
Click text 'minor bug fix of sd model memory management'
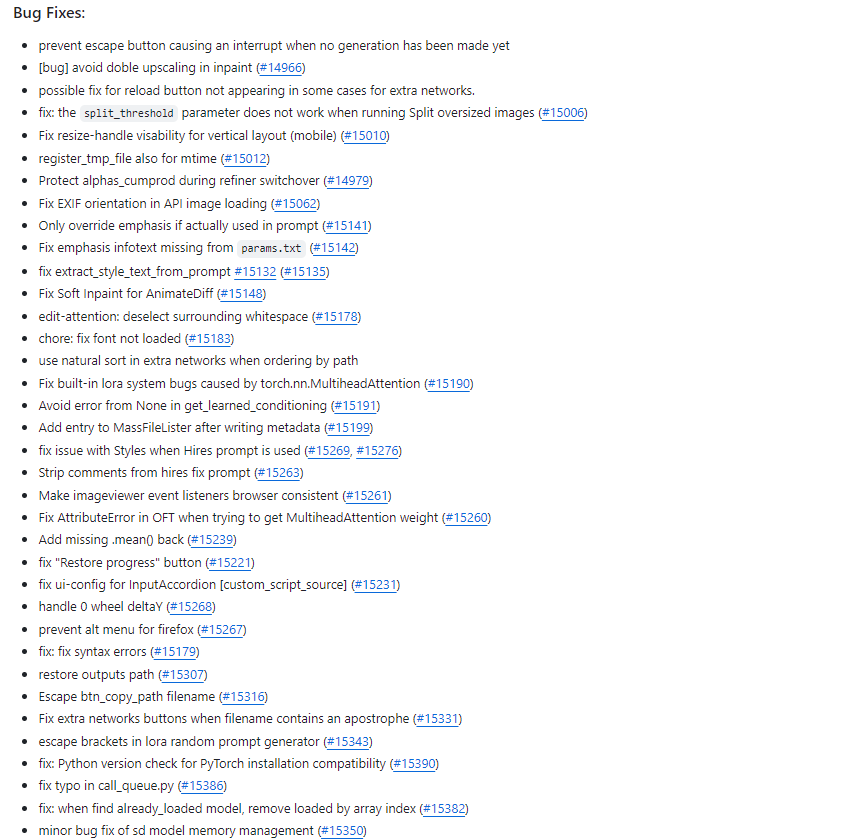coord(176,831)
